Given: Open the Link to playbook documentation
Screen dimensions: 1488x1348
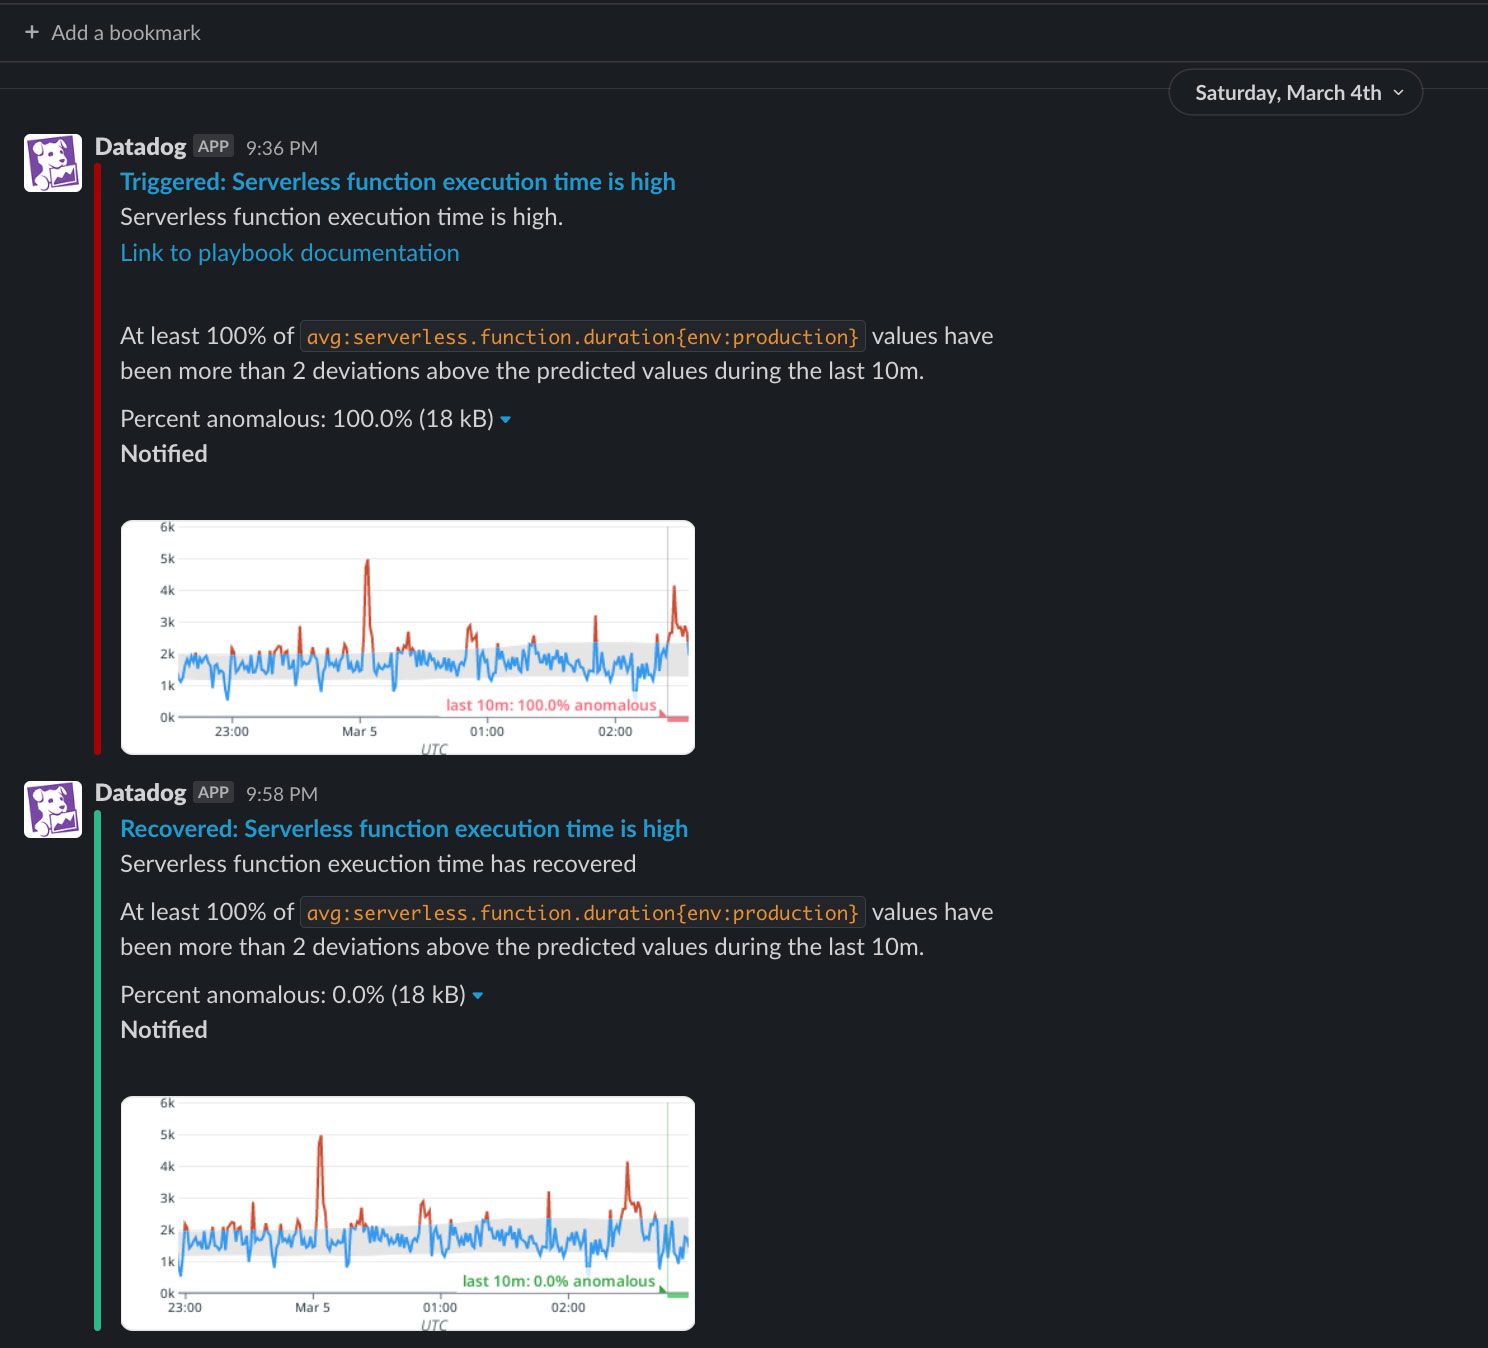Looking at the screenshot, I should 290,253.
